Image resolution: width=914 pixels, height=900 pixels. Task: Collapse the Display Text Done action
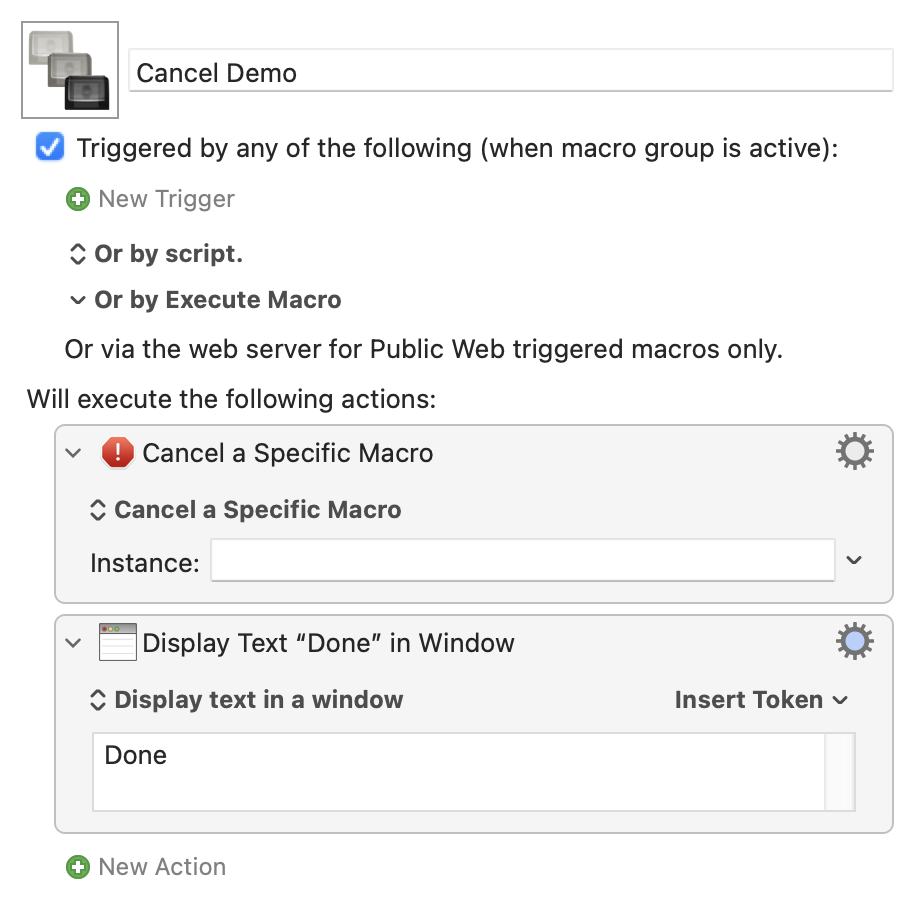point(73,643)
